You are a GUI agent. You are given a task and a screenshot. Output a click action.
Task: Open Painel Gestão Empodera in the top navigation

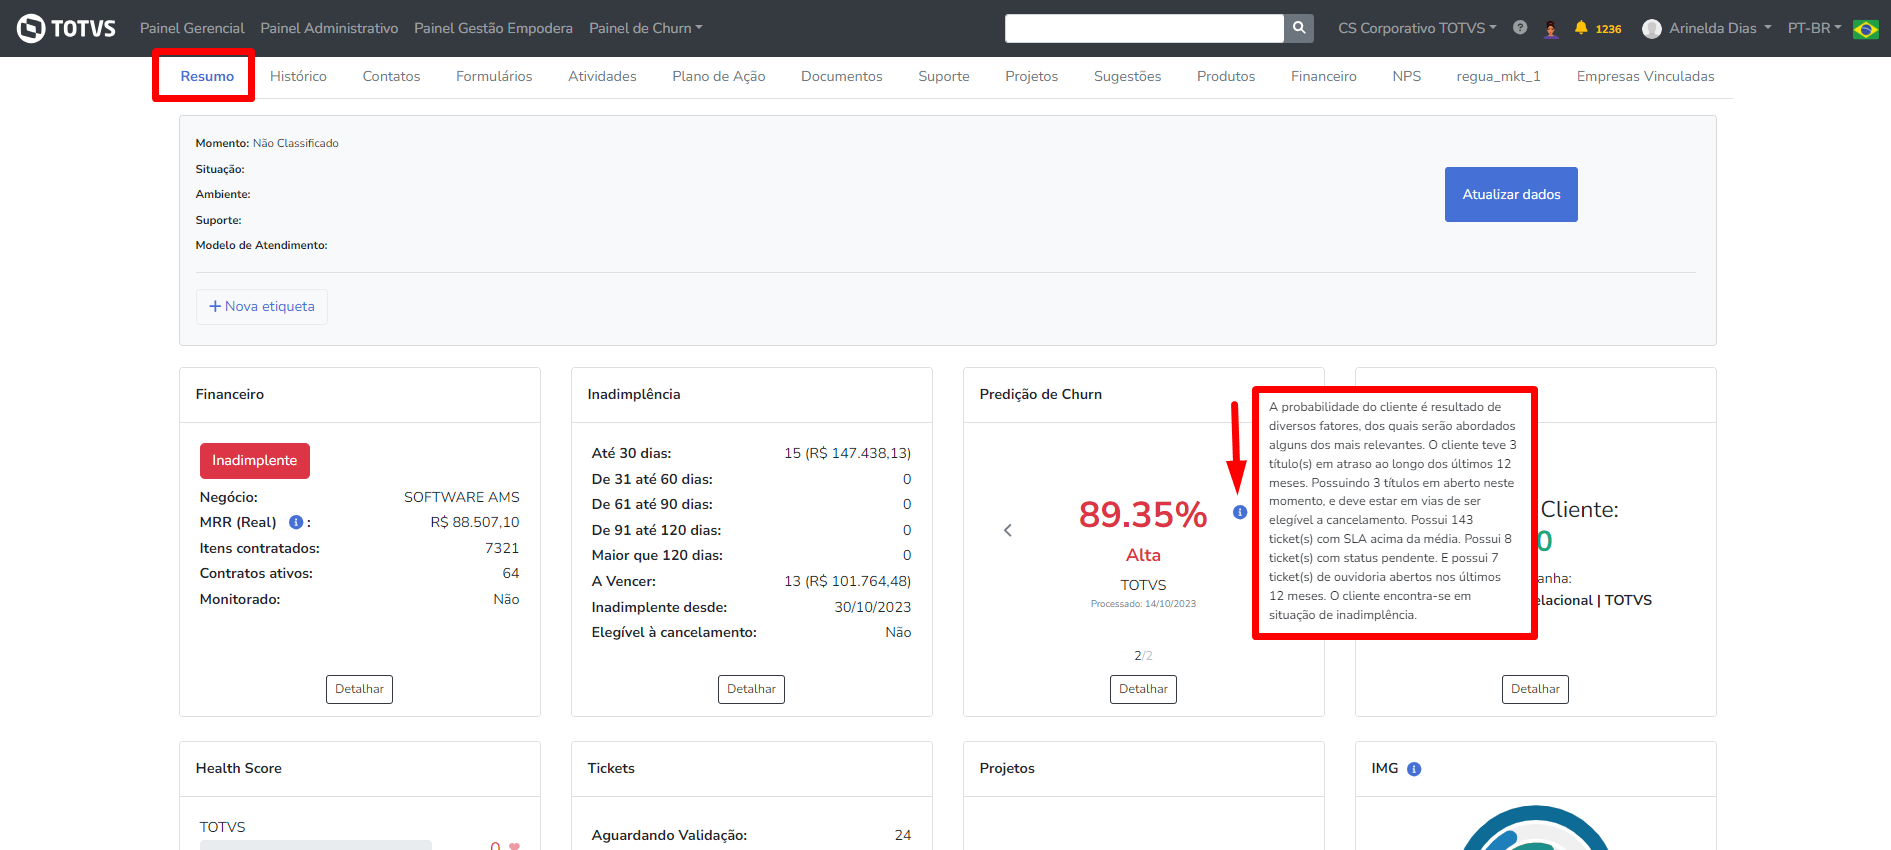pos(493,28)
